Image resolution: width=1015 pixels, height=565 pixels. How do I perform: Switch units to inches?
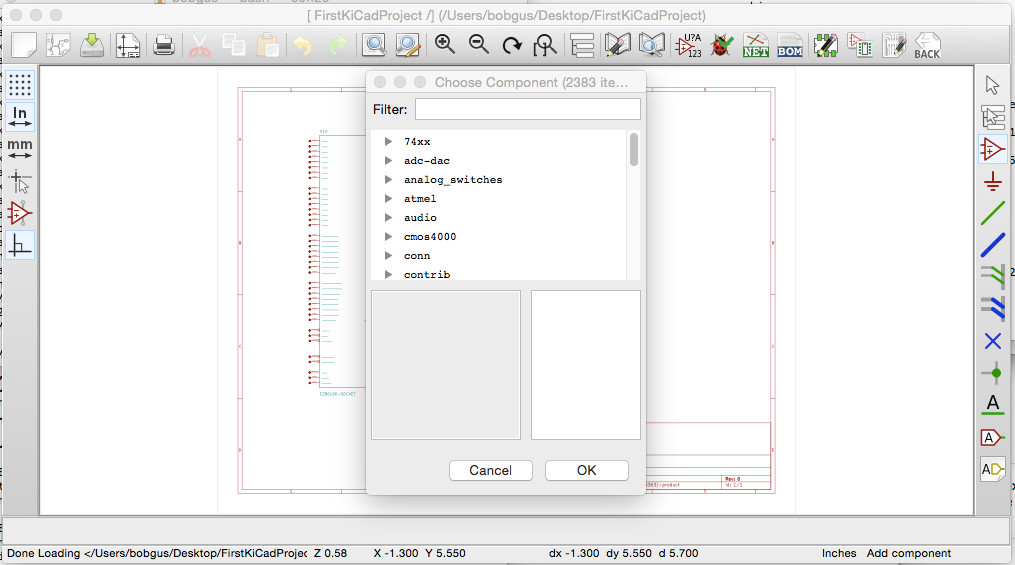[x=20, y=117]
